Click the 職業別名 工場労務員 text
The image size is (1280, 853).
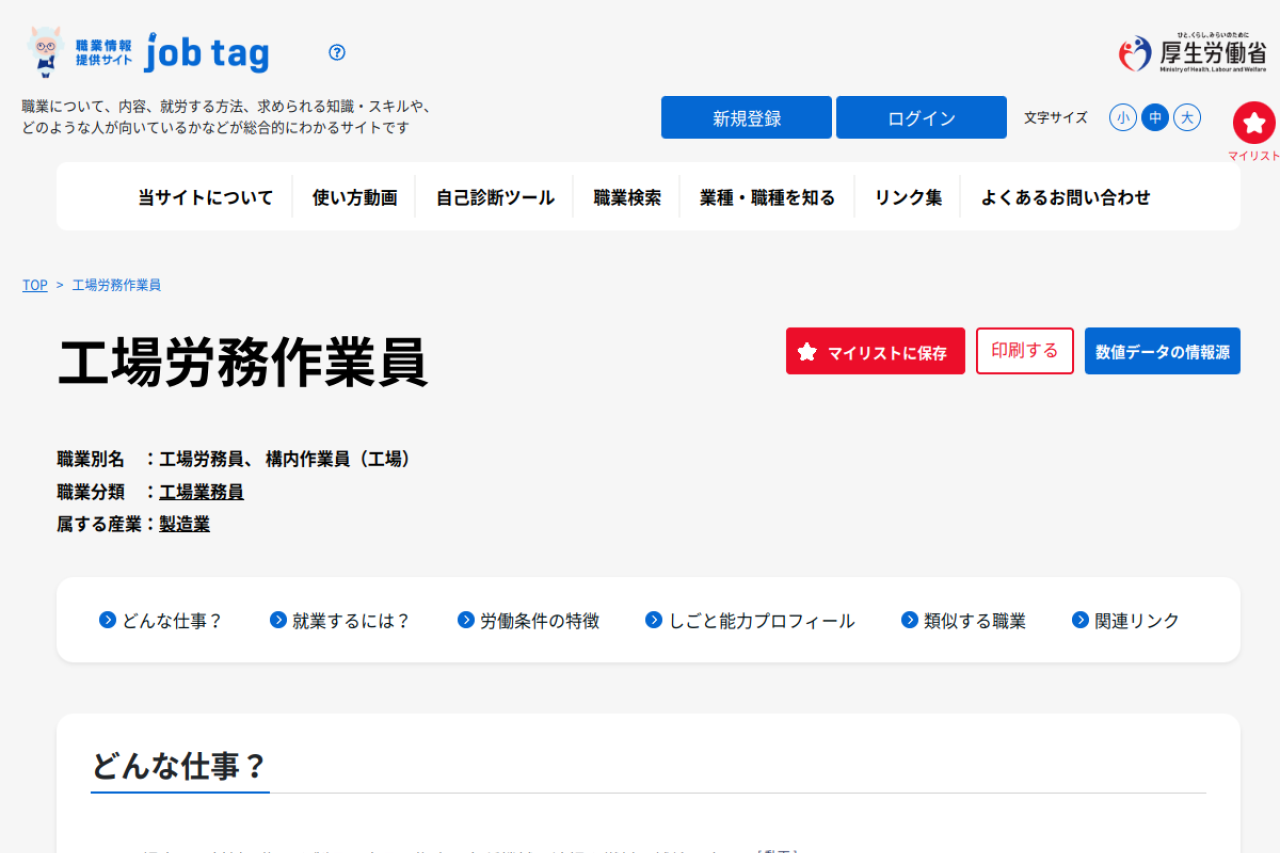236,459
